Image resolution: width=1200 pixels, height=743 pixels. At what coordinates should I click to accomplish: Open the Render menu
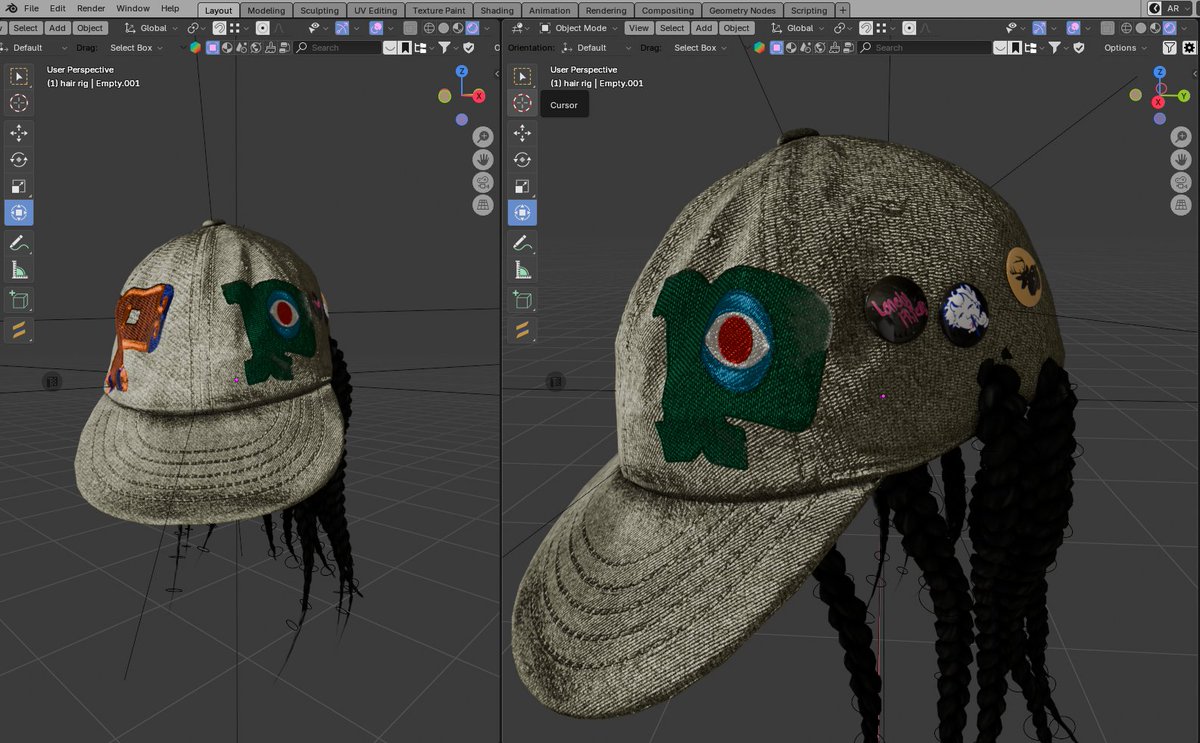point(91,8)
